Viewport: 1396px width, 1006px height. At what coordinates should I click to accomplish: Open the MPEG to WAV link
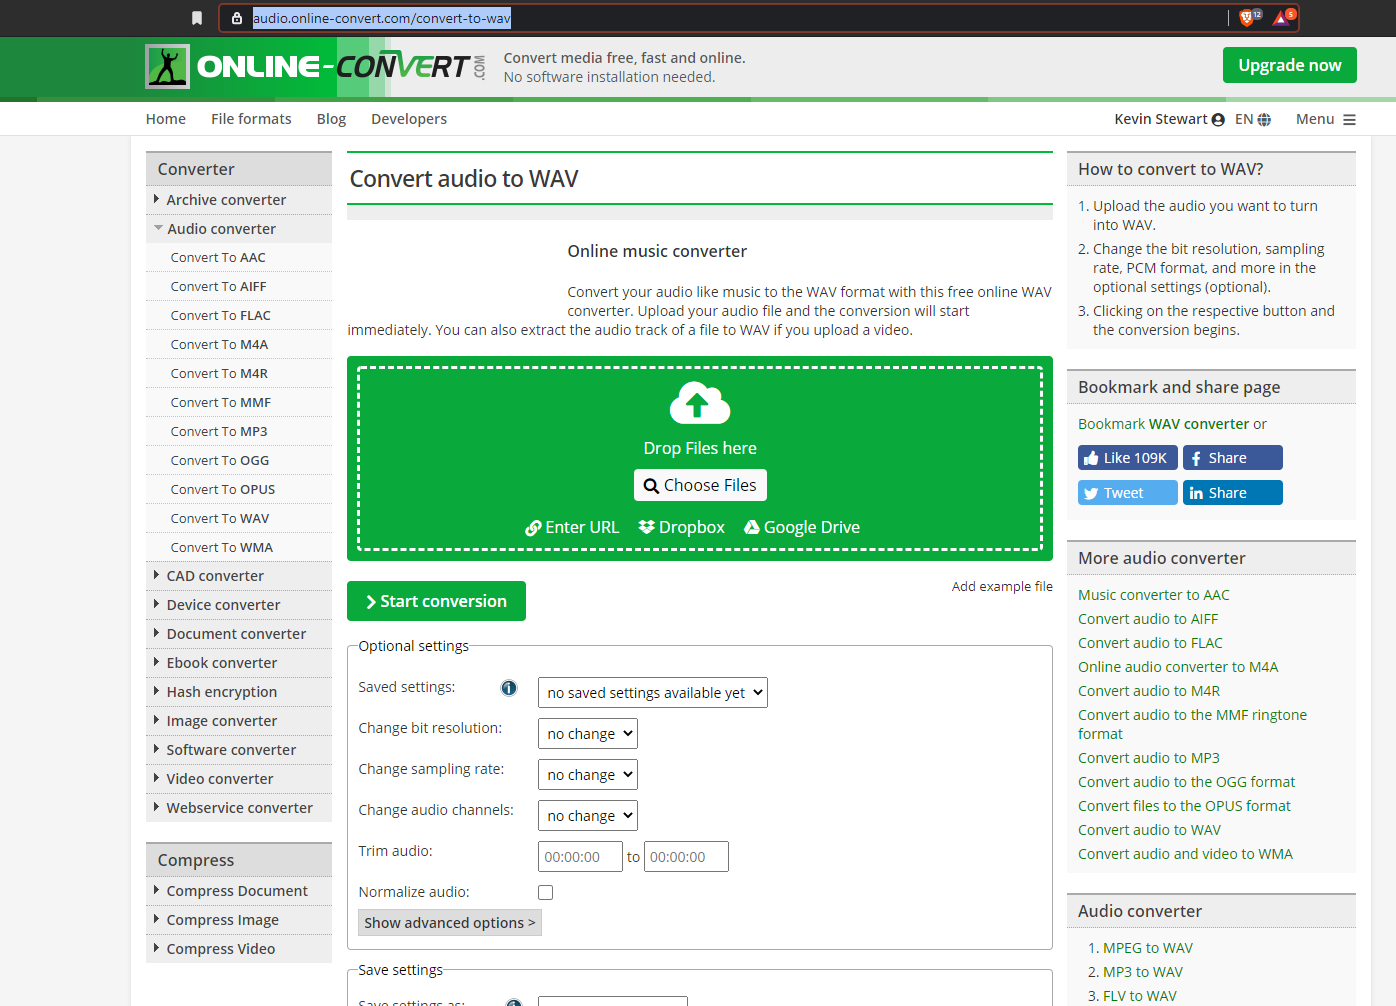tap(1148, 948)
